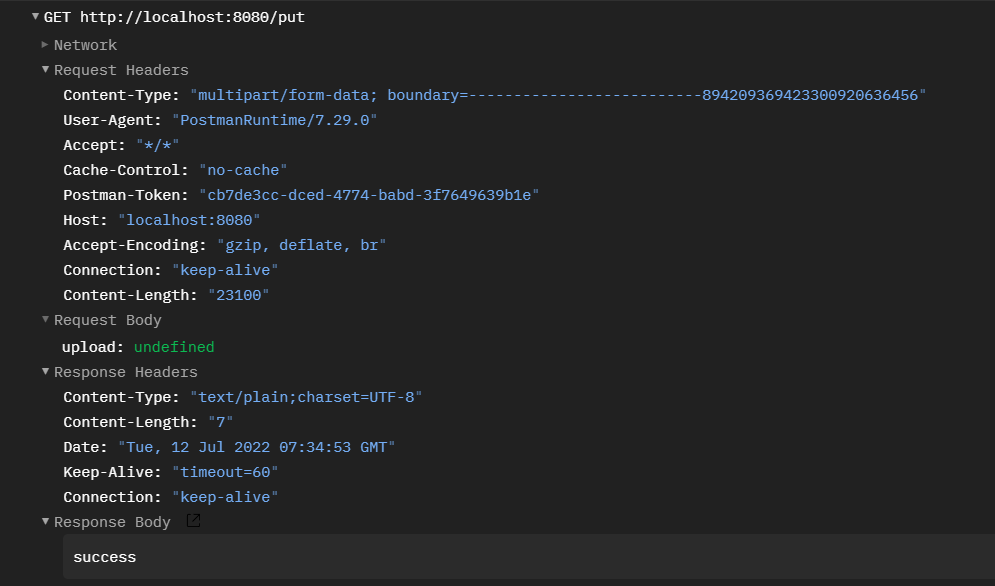Click the Accept-Encoding header value
The width and height of the screenshot is (995, 586).
point(301,245)
